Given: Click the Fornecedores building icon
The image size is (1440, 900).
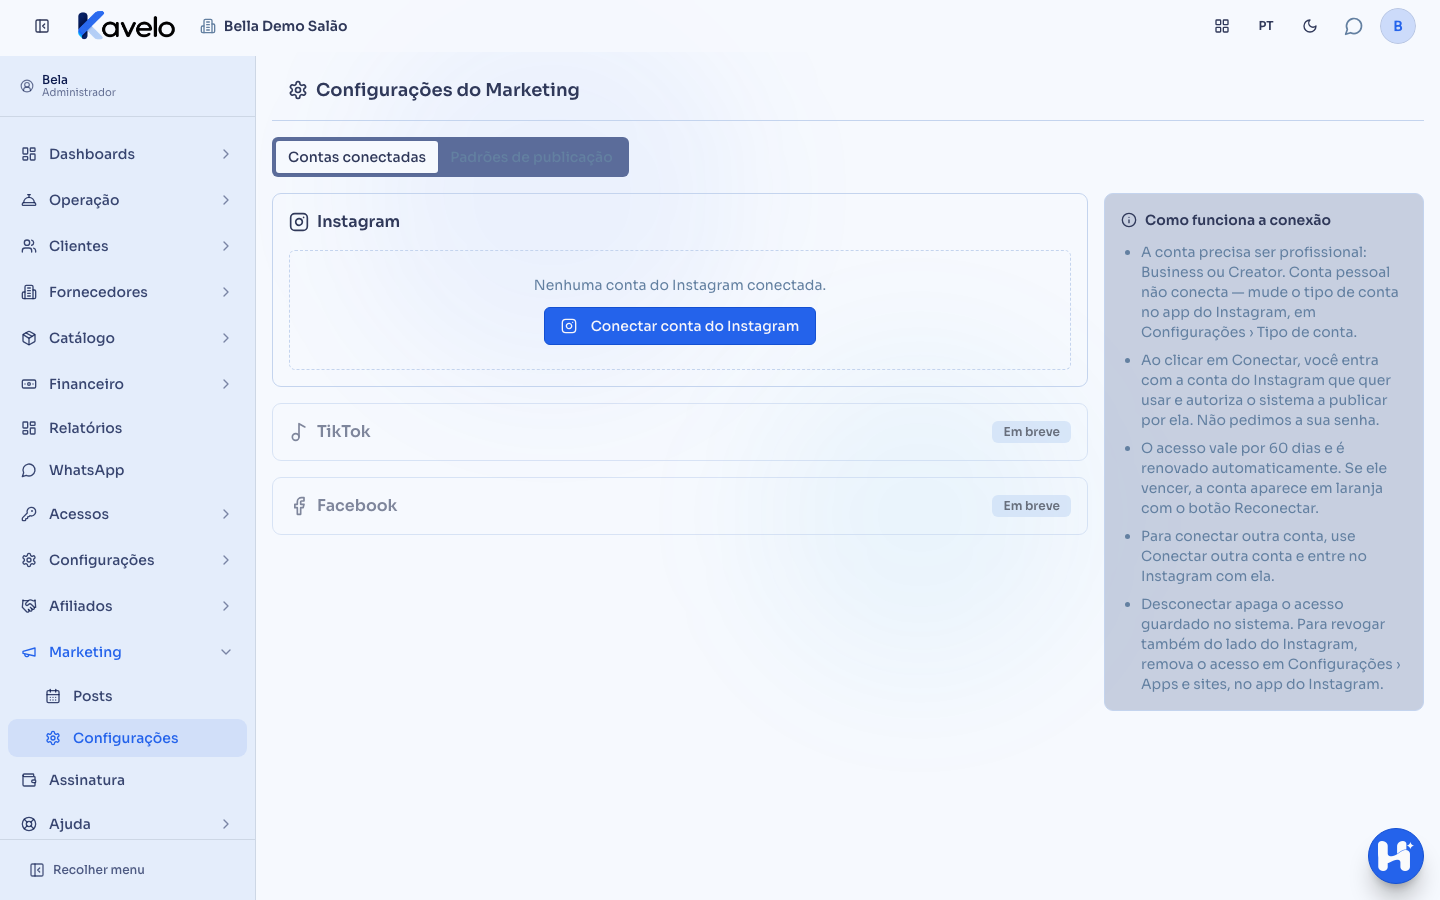Looking at the screenshot, I should 29,292.
